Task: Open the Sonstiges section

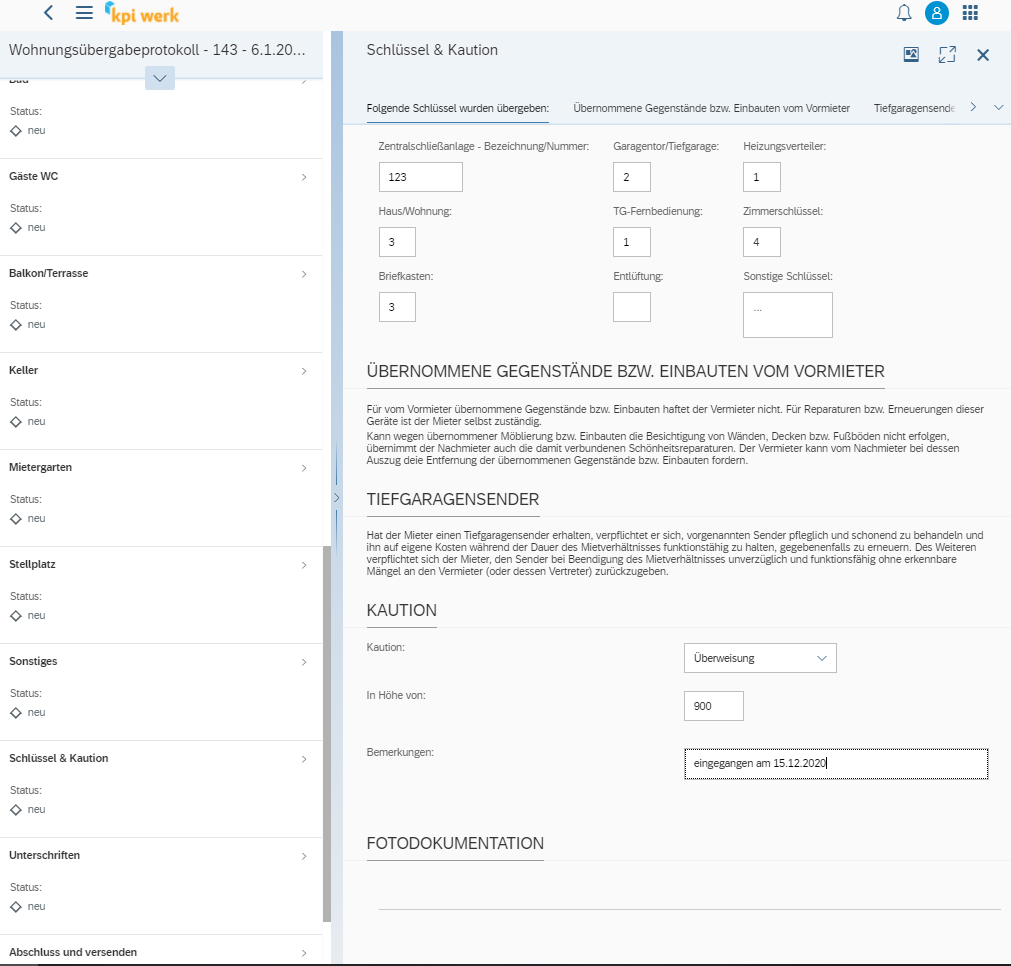Action: coord(161,693)
